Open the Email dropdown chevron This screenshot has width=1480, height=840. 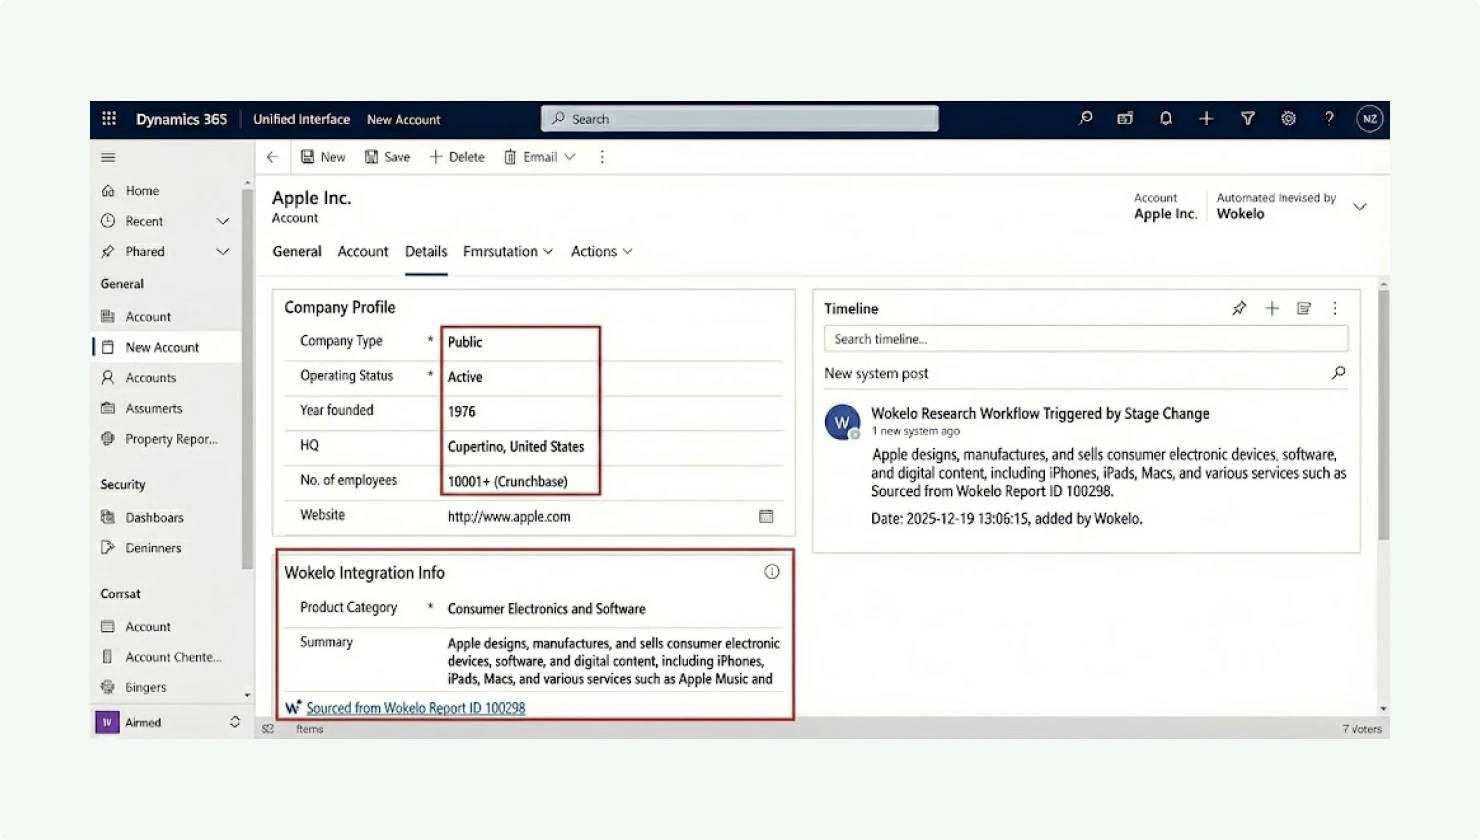point(570,157)
